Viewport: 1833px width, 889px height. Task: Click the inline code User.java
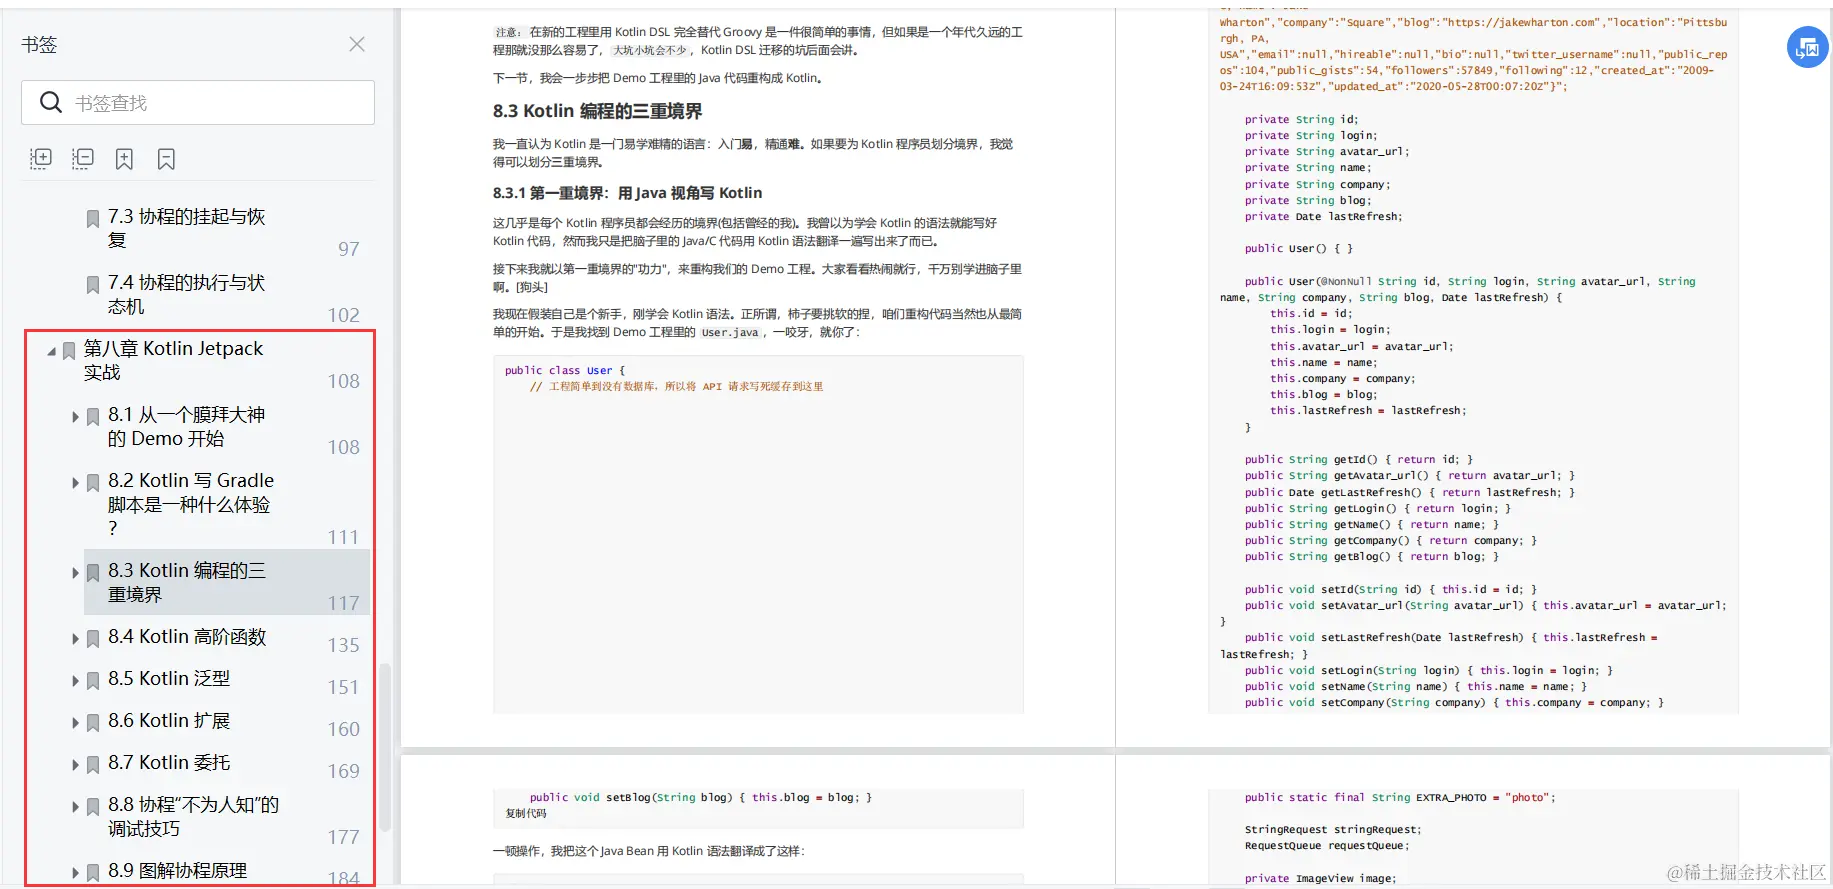(730, 333)
